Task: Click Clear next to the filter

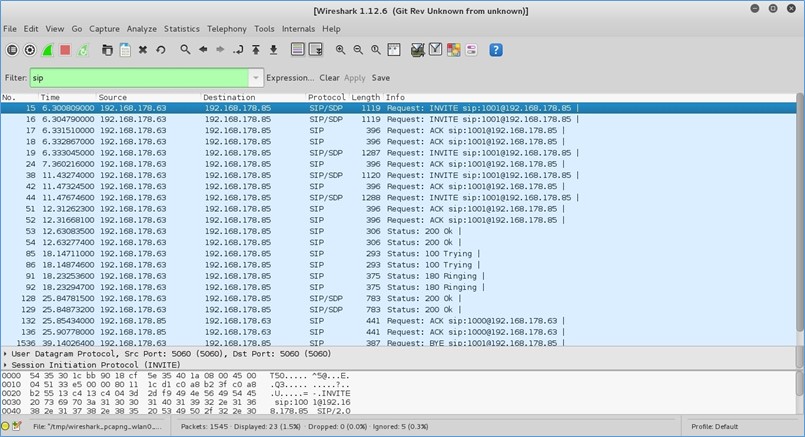Action: coord(329,77)
